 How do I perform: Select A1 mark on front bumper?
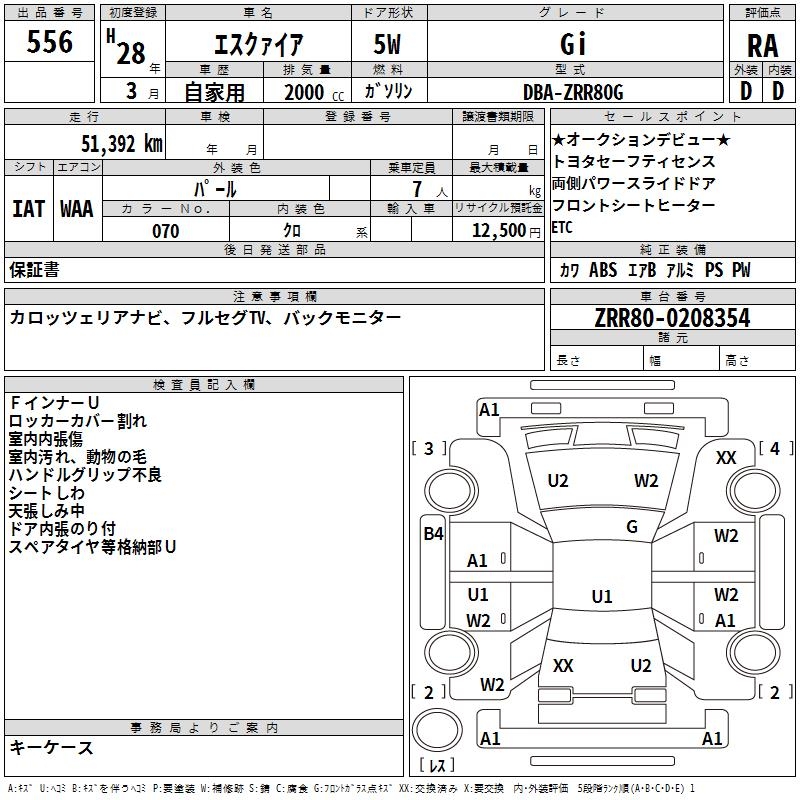[x=489, y=410]
